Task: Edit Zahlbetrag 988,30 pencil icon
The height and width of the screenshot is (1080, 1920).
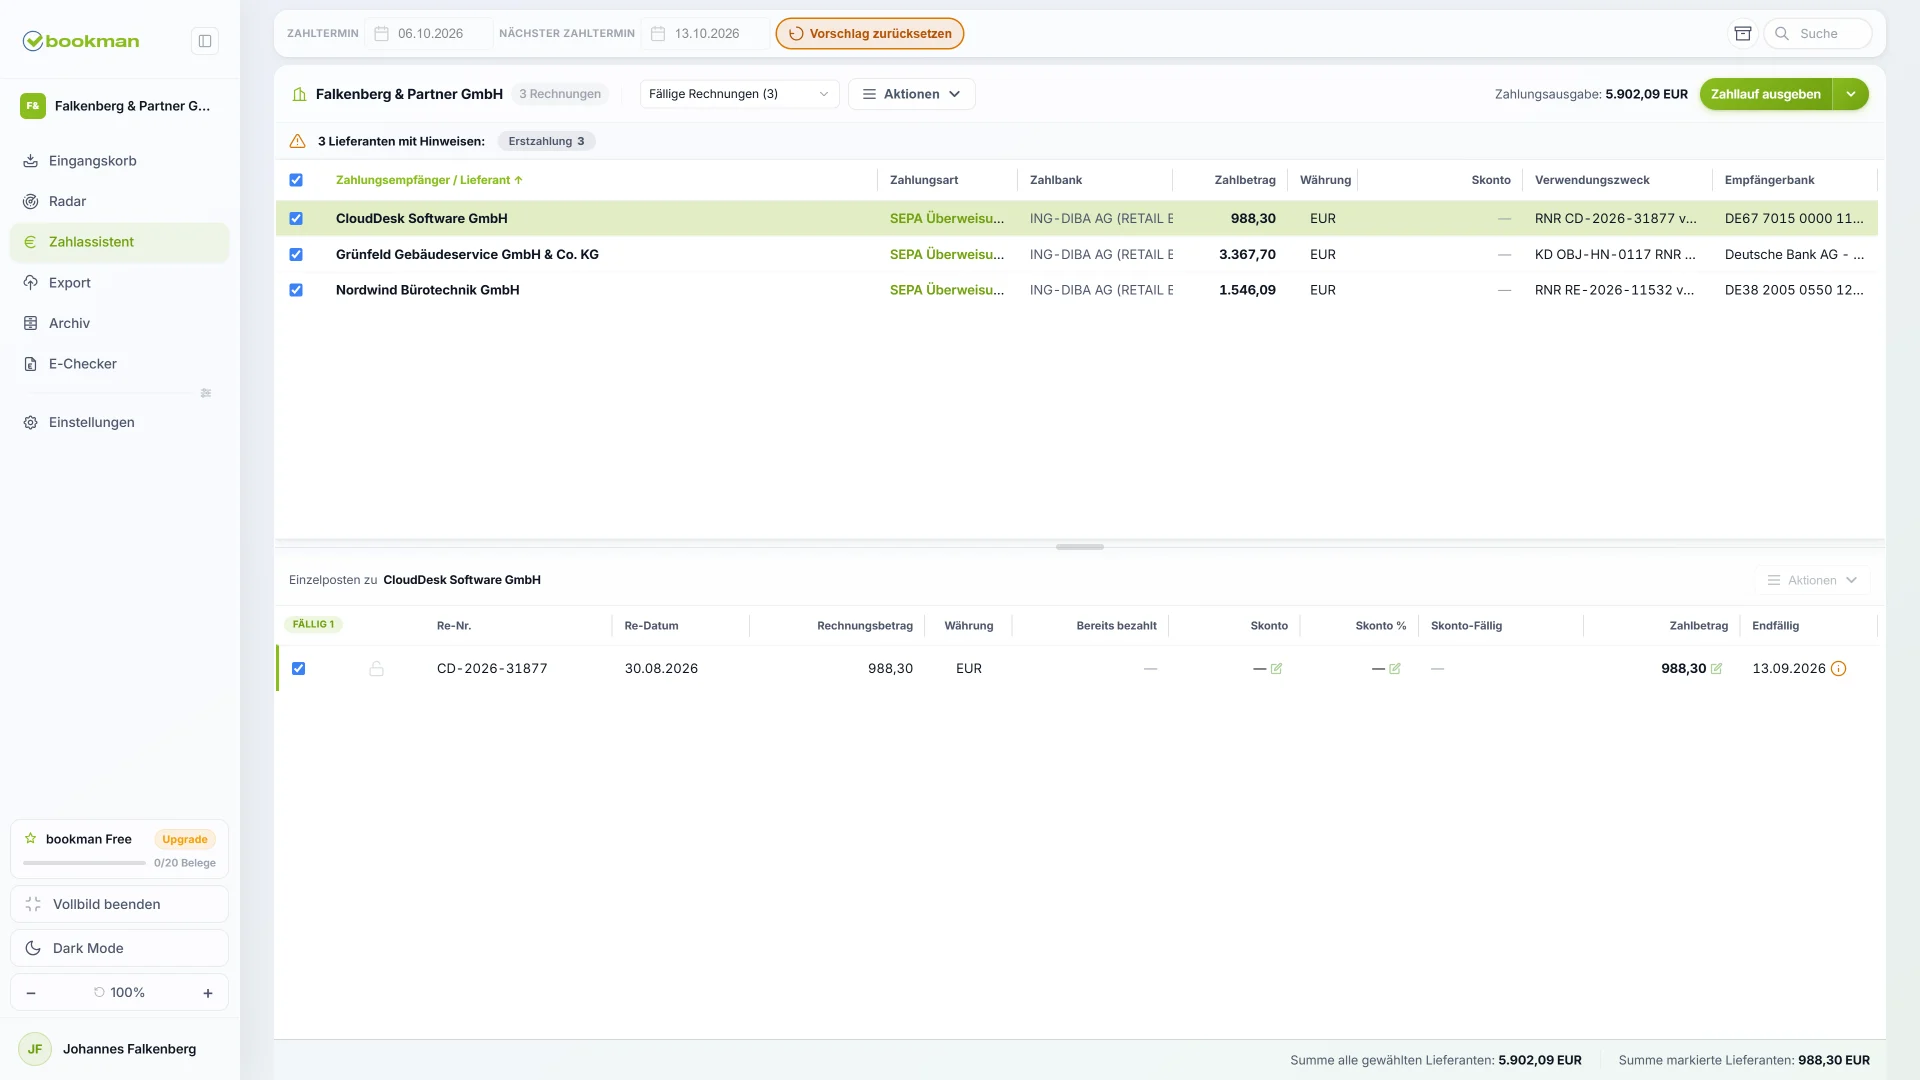Action: click(x=1717, y=669)
